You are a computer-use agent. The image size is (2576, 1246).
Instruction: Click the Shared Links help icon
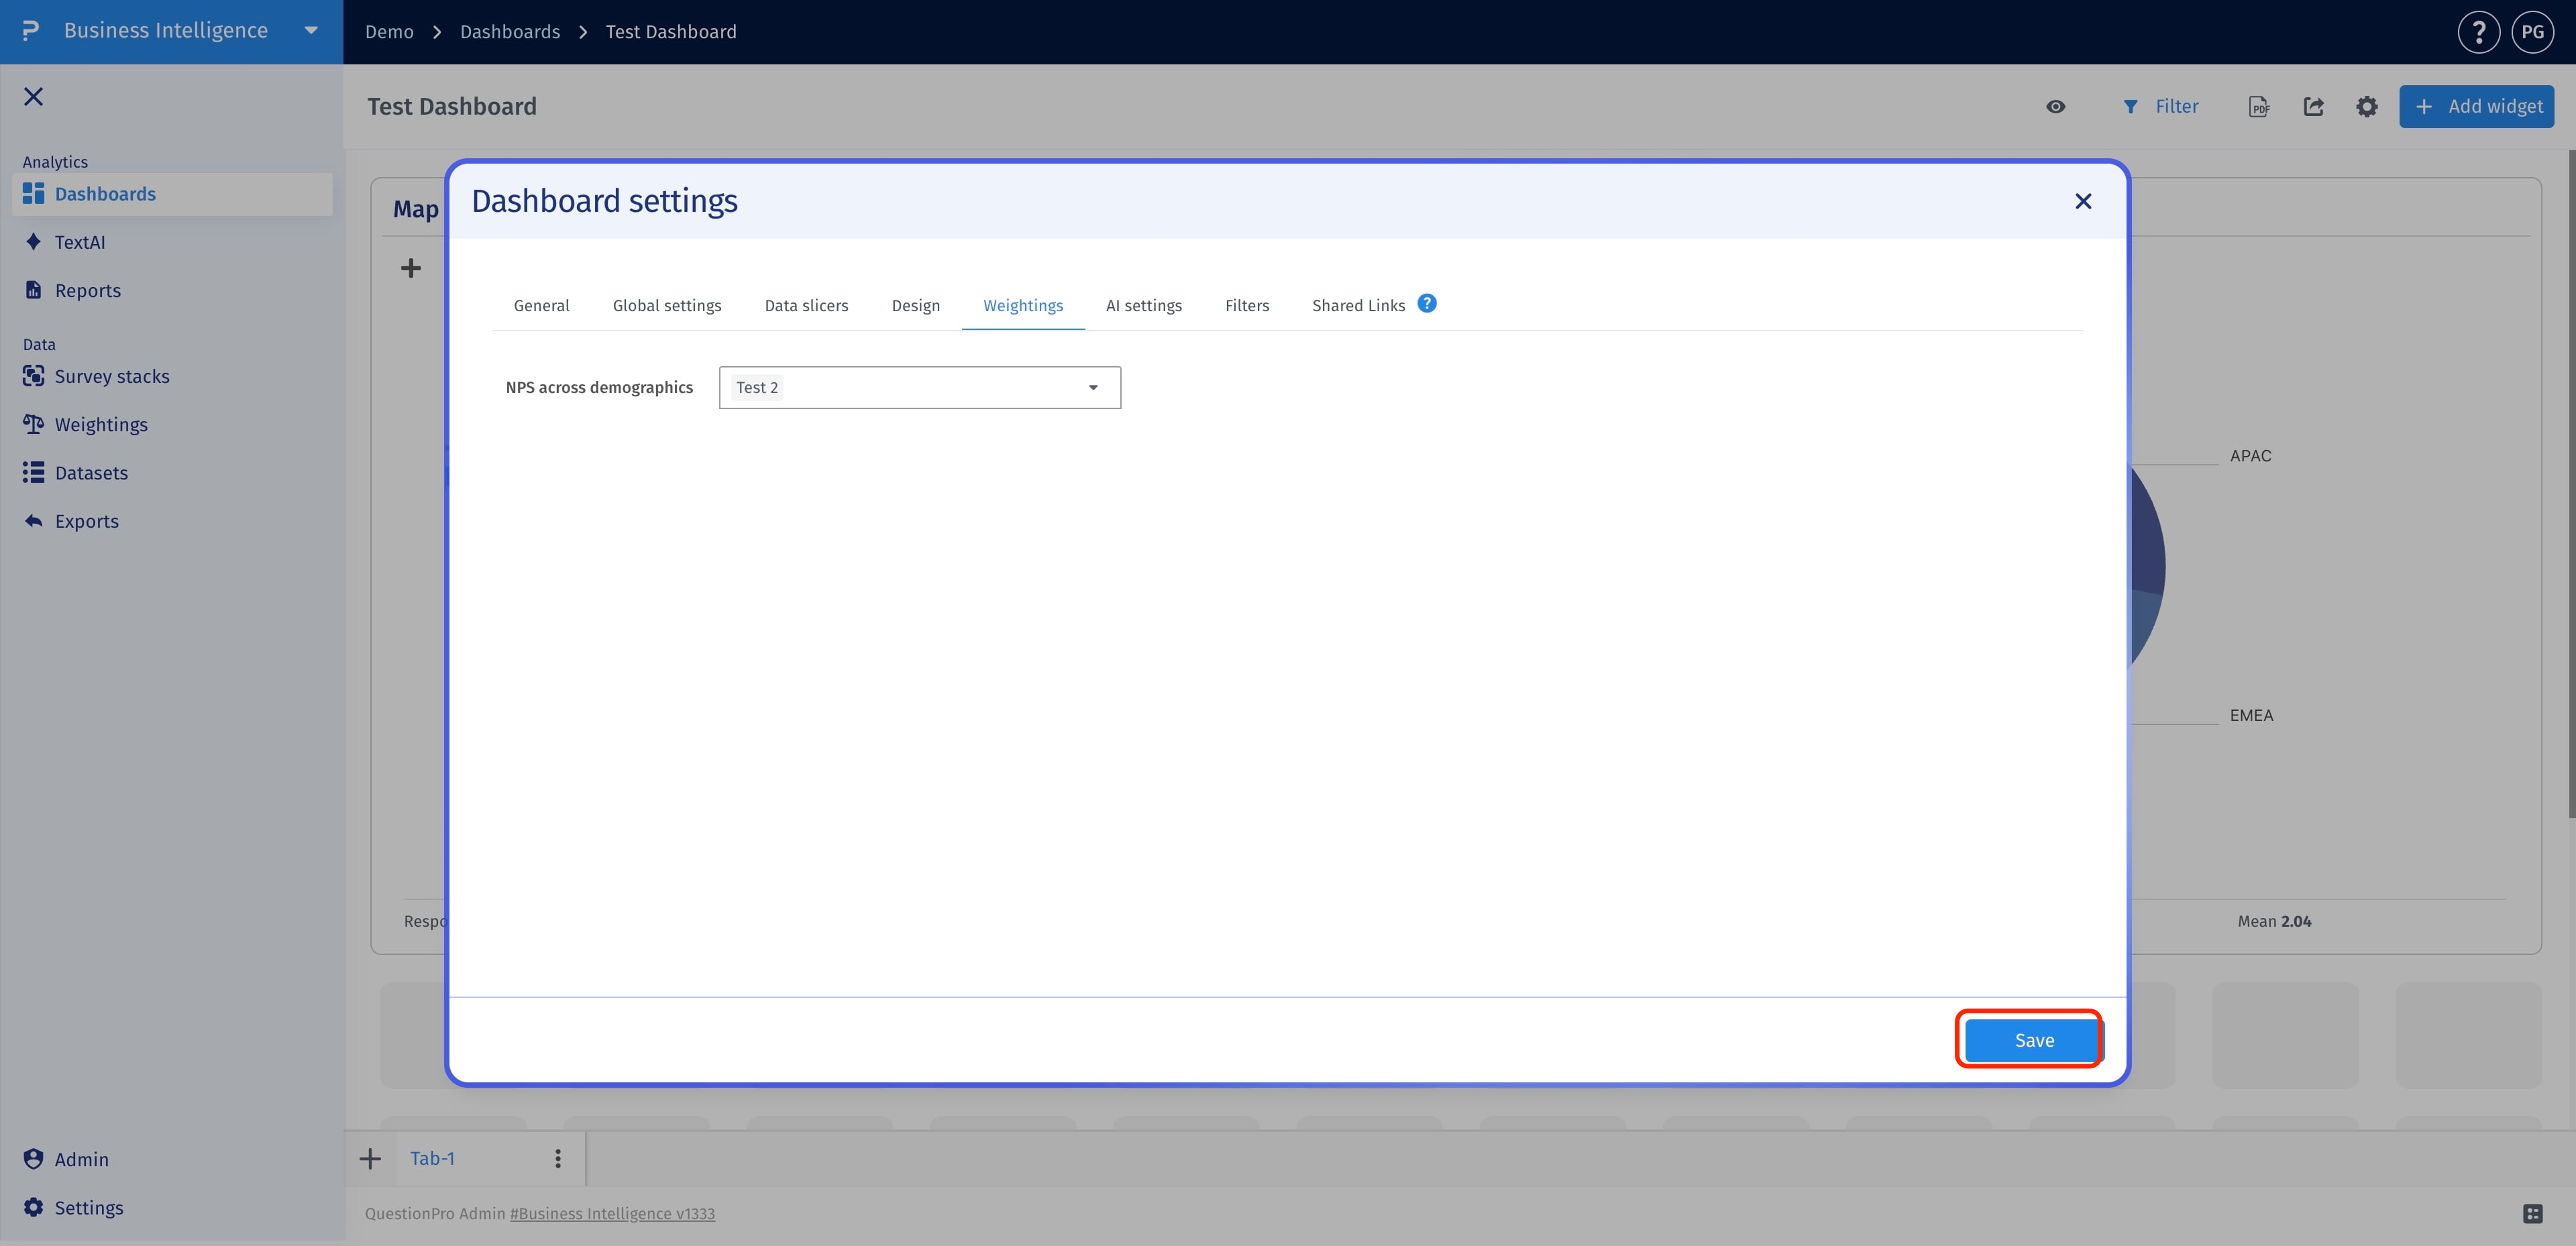pyautogui.click(x=1427, y=303)
